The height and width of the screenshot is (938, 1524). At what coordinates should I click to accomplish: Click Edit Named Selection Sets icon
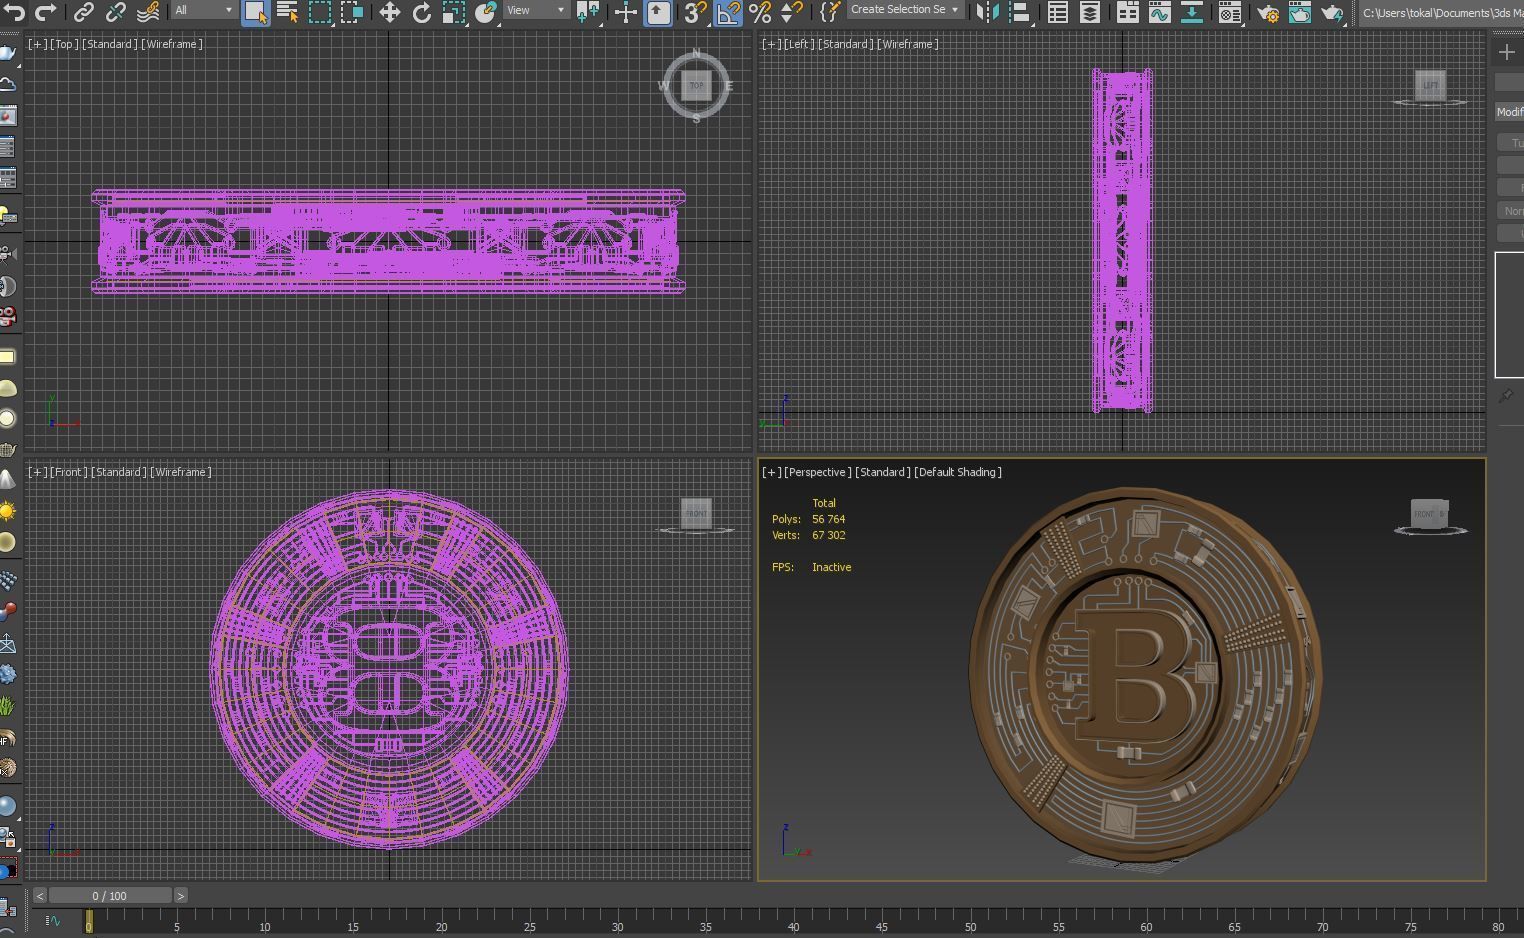click(x=829, y=12)
